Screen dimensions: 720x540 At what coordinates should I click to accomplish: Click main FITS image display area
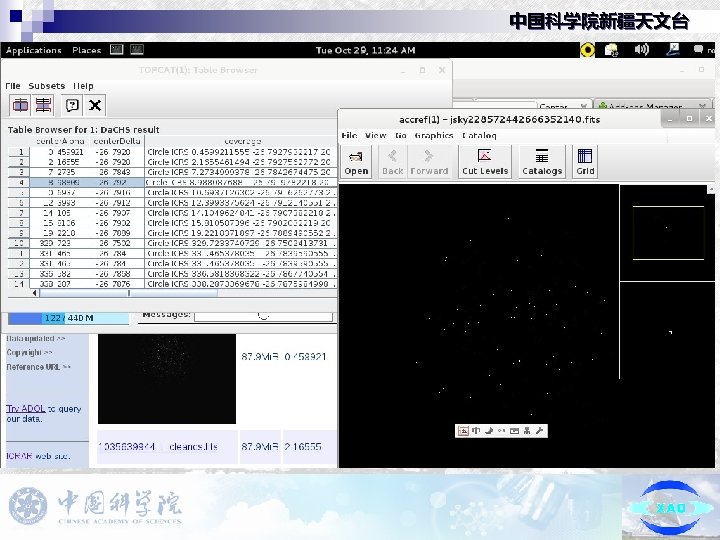tap(478, 326)
